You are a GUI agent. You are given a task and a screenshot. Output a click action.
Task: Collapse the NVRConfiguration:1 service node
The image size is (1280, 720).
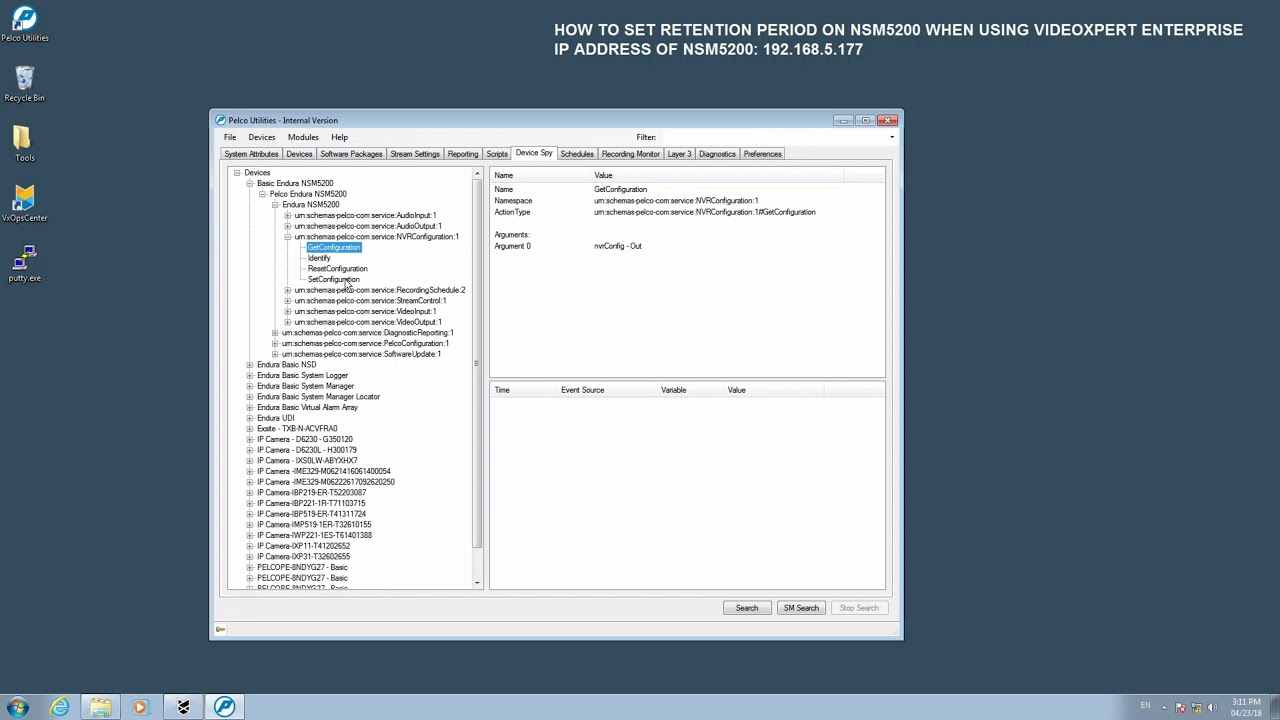[x=288, y=237]
